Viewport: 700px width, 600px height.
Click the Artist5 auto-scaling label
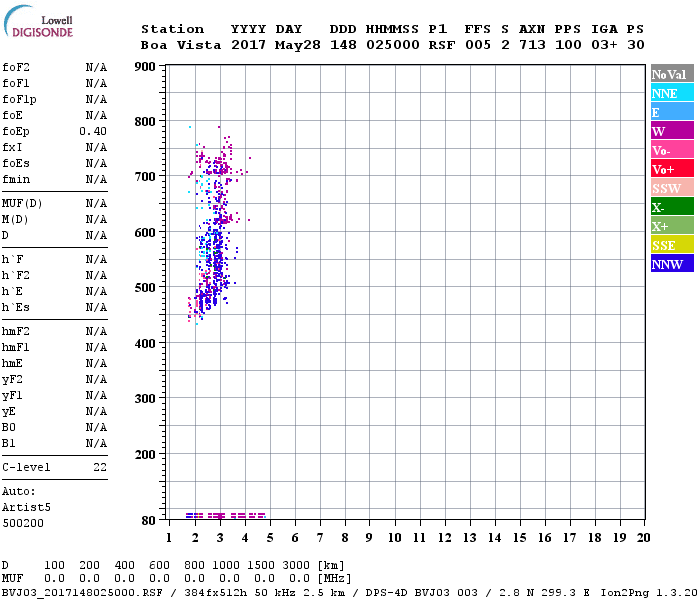coord(24,507)
